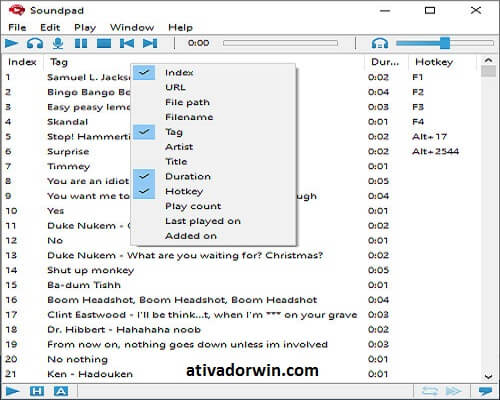Click the Soundpad logo in title bar
This screenshot has width=500, height=400.
(17, 10)
